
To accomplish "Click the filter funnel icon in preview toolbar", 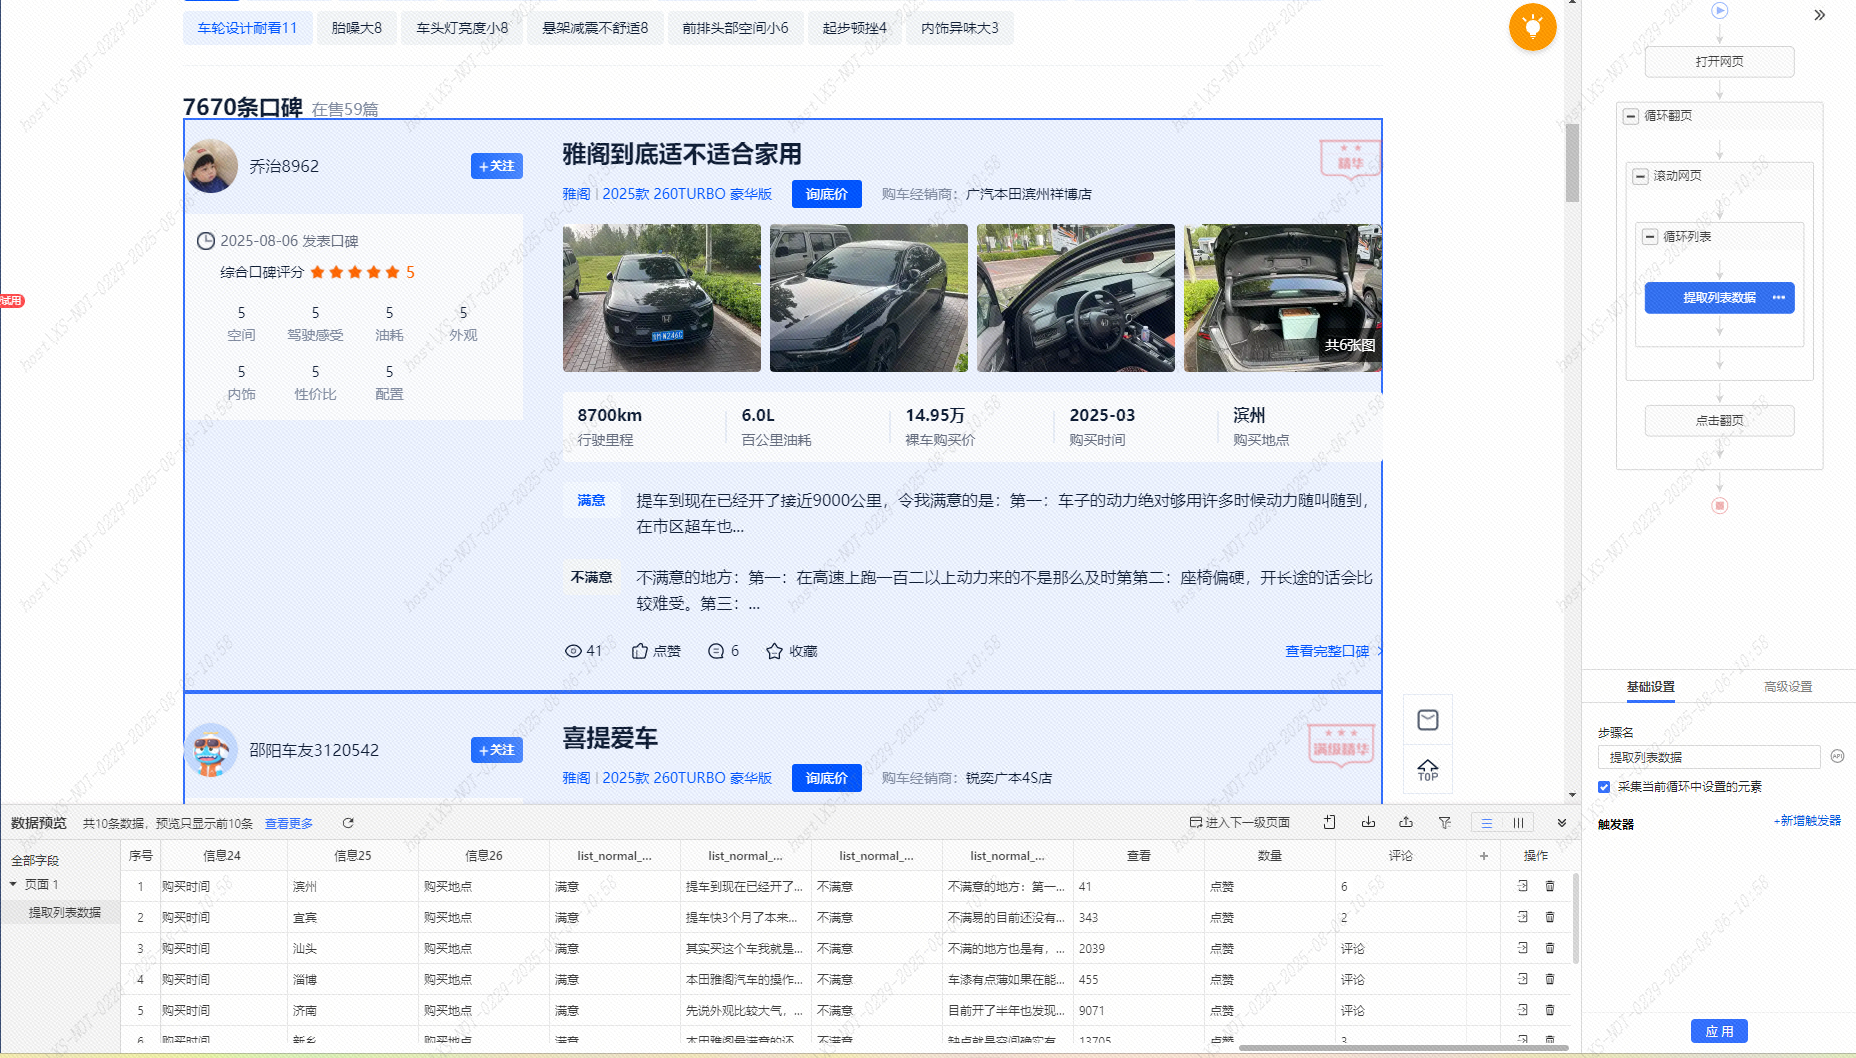I will (1445, 822).
